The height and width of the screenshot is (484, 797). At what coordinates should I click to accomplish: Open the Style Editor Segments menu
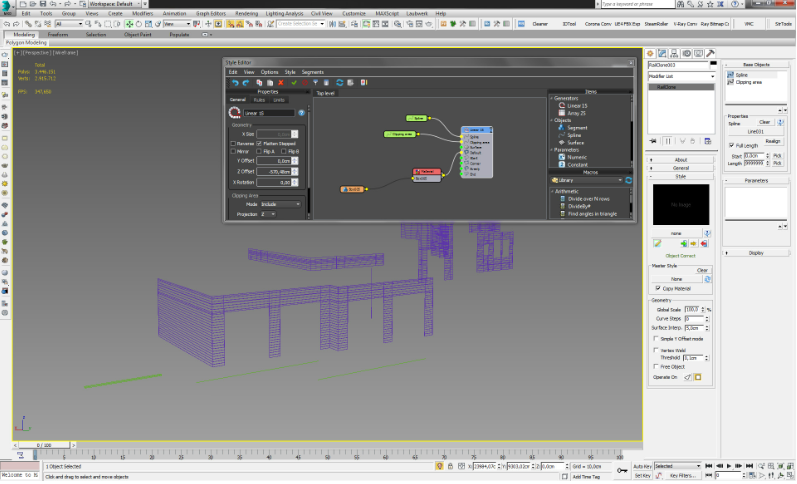(313, 72)
